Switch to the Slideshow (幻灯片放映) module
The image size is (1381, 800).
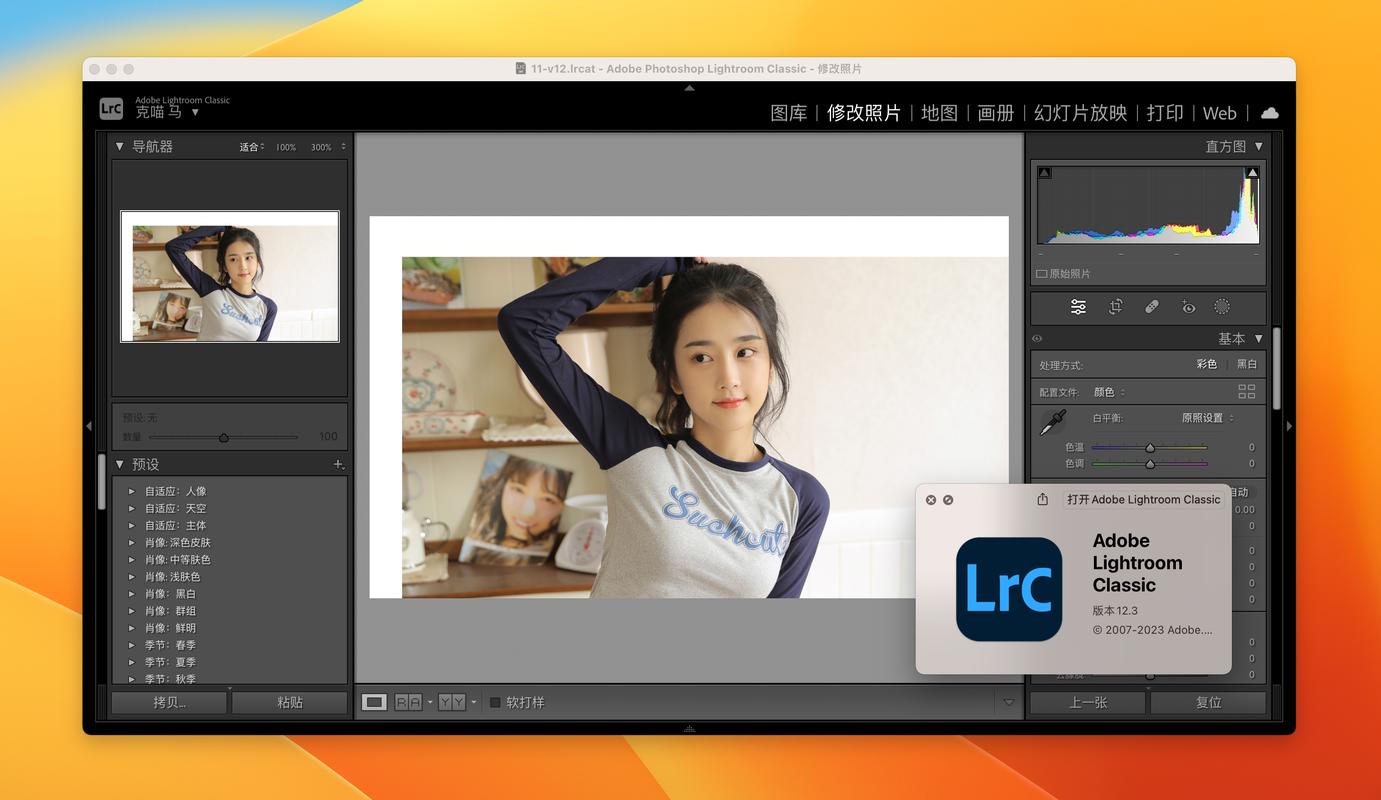(x=1081, y=113)
